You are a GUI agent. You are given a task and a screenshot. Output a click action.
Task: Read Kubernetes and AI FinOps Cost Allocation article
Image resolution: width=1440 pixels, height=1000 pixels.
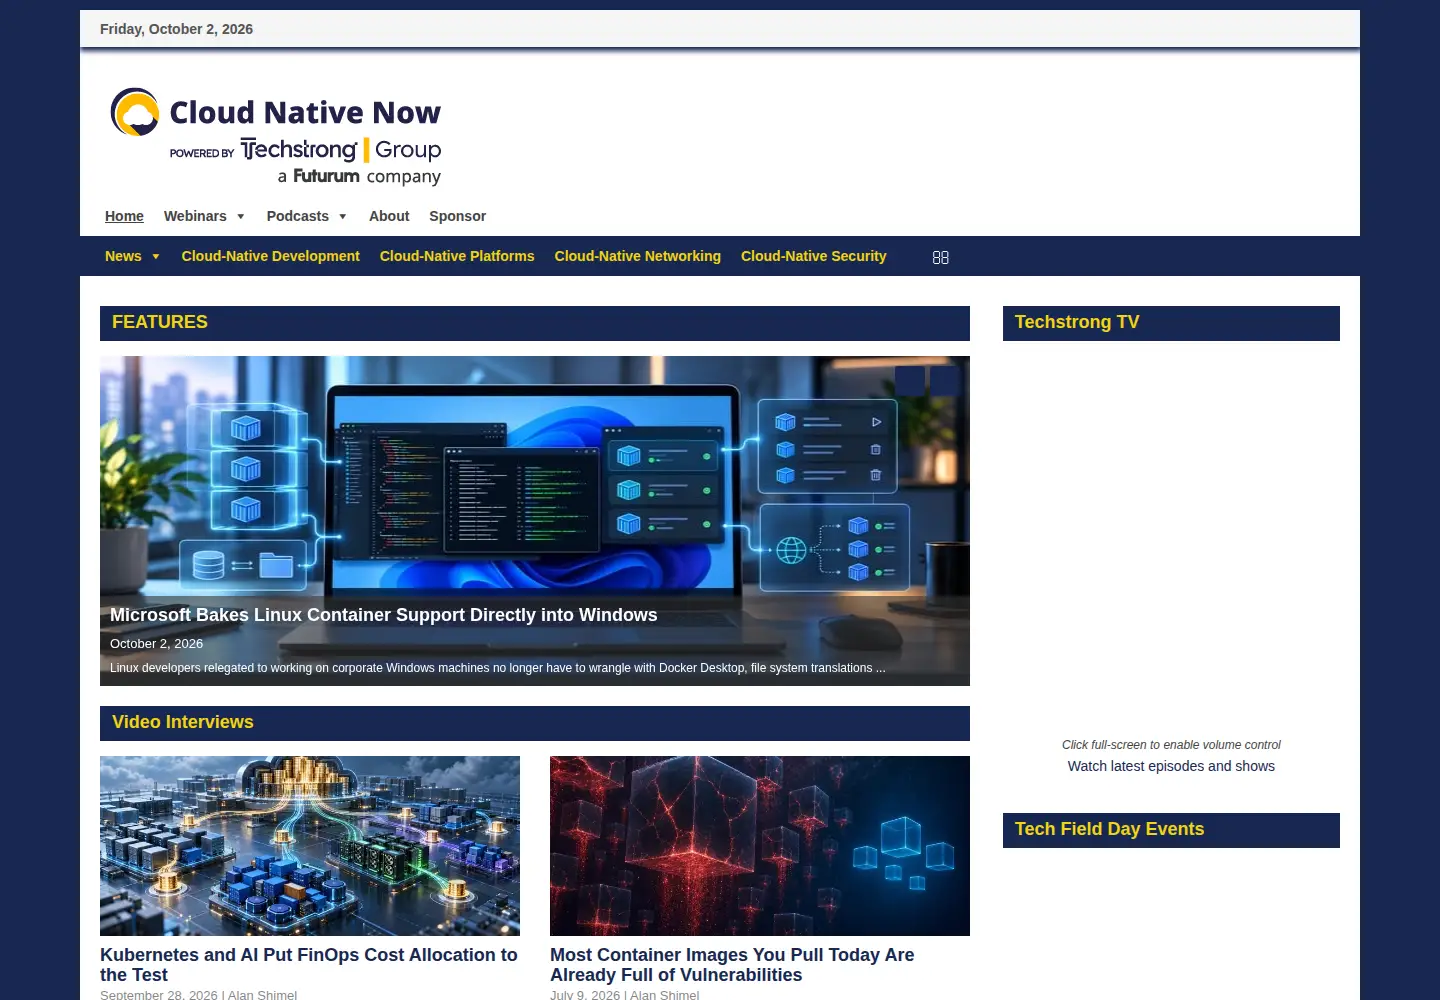click(x=309, y=965)
